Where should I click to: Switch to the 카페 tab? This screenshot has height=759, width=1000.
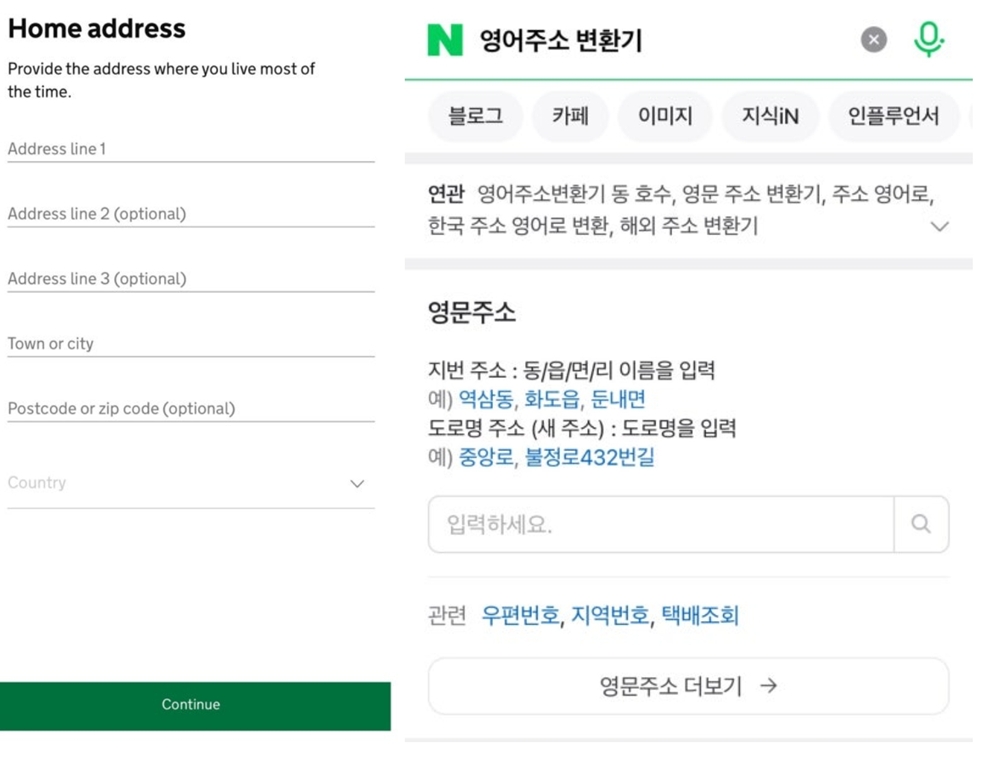point(570,116)
